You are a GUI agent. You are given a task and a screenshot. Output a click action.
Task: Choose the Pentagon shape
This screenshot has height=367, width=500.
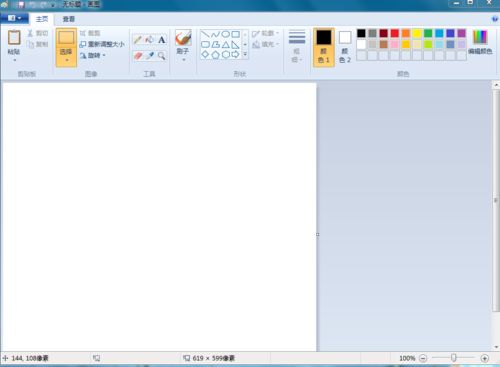pyautogui.click(x=216, y=54)
